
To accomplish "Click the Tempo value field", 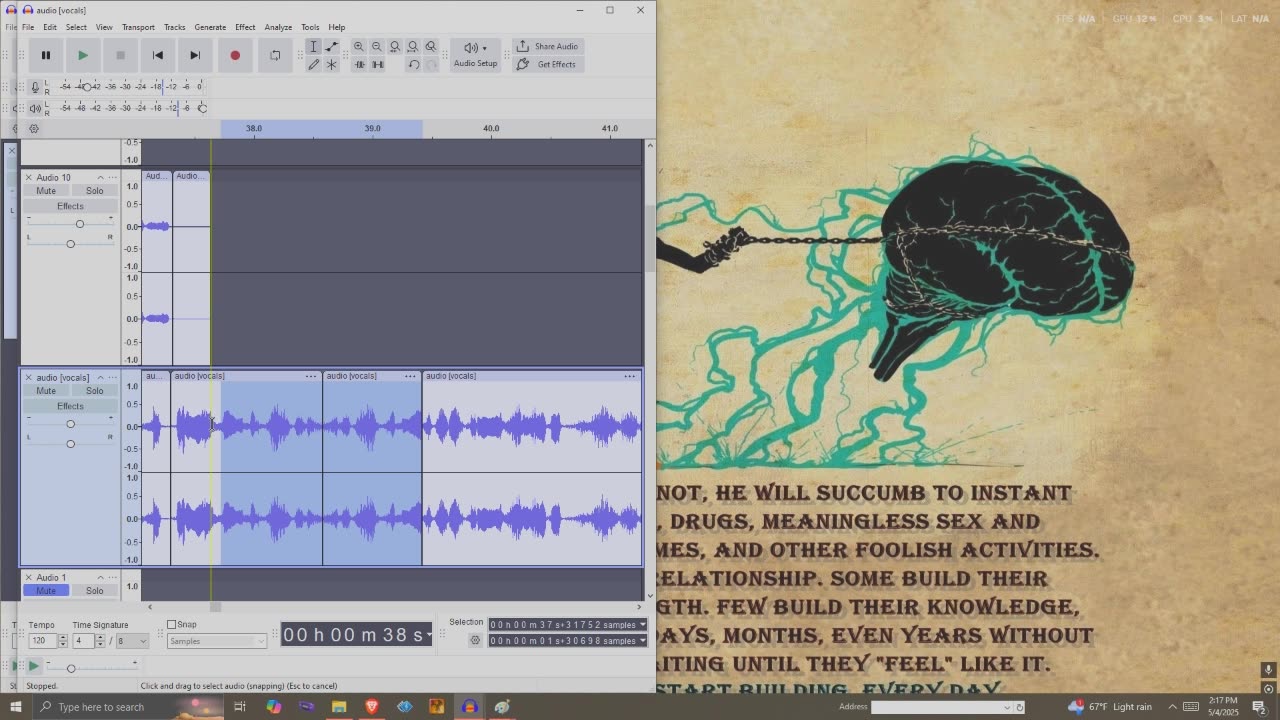I will coord(43,641).
